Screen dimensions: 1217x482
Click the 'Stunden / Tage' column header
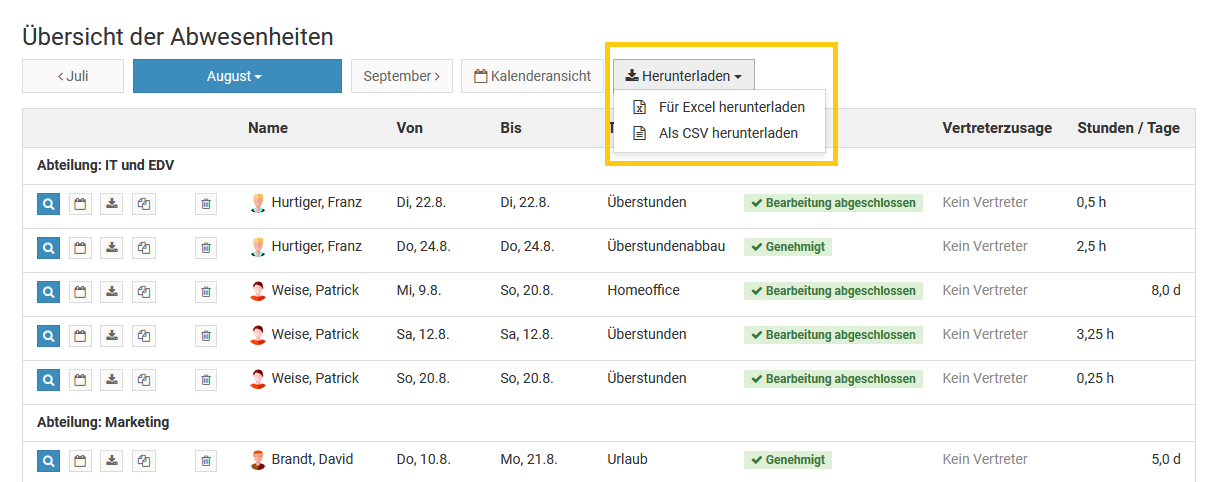pyautogui.click(x=1128, y=128)
